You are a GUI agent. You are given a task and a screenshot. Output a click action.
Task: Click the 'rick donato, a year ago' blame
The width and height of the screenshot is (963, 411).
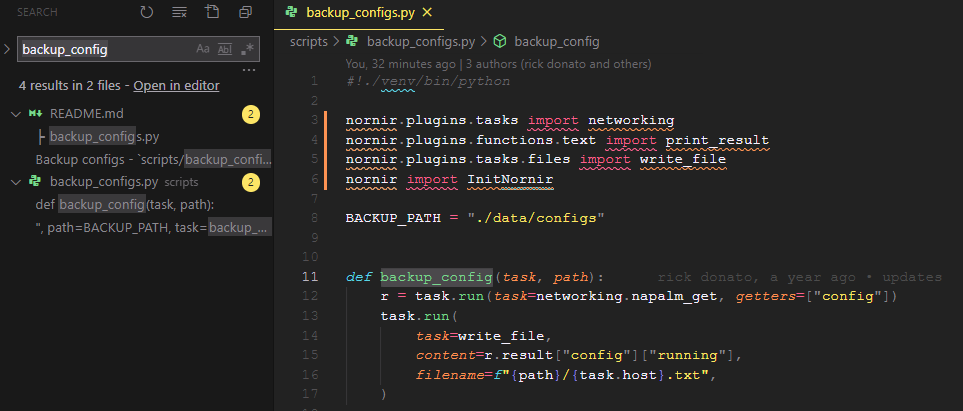point(799,277)
